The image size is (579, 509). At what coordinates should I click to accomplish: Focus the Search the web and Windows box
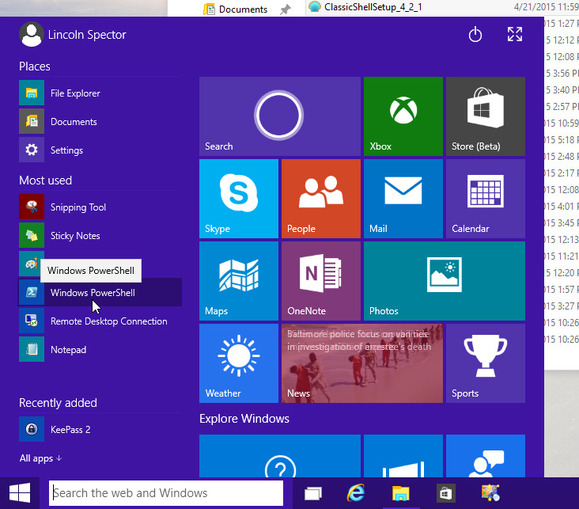click(166, 493)
